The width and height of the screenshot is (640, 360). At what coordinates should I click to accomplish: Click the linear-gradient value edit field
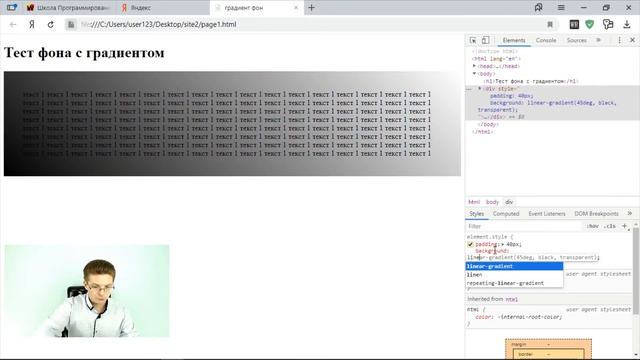[532, 258]
